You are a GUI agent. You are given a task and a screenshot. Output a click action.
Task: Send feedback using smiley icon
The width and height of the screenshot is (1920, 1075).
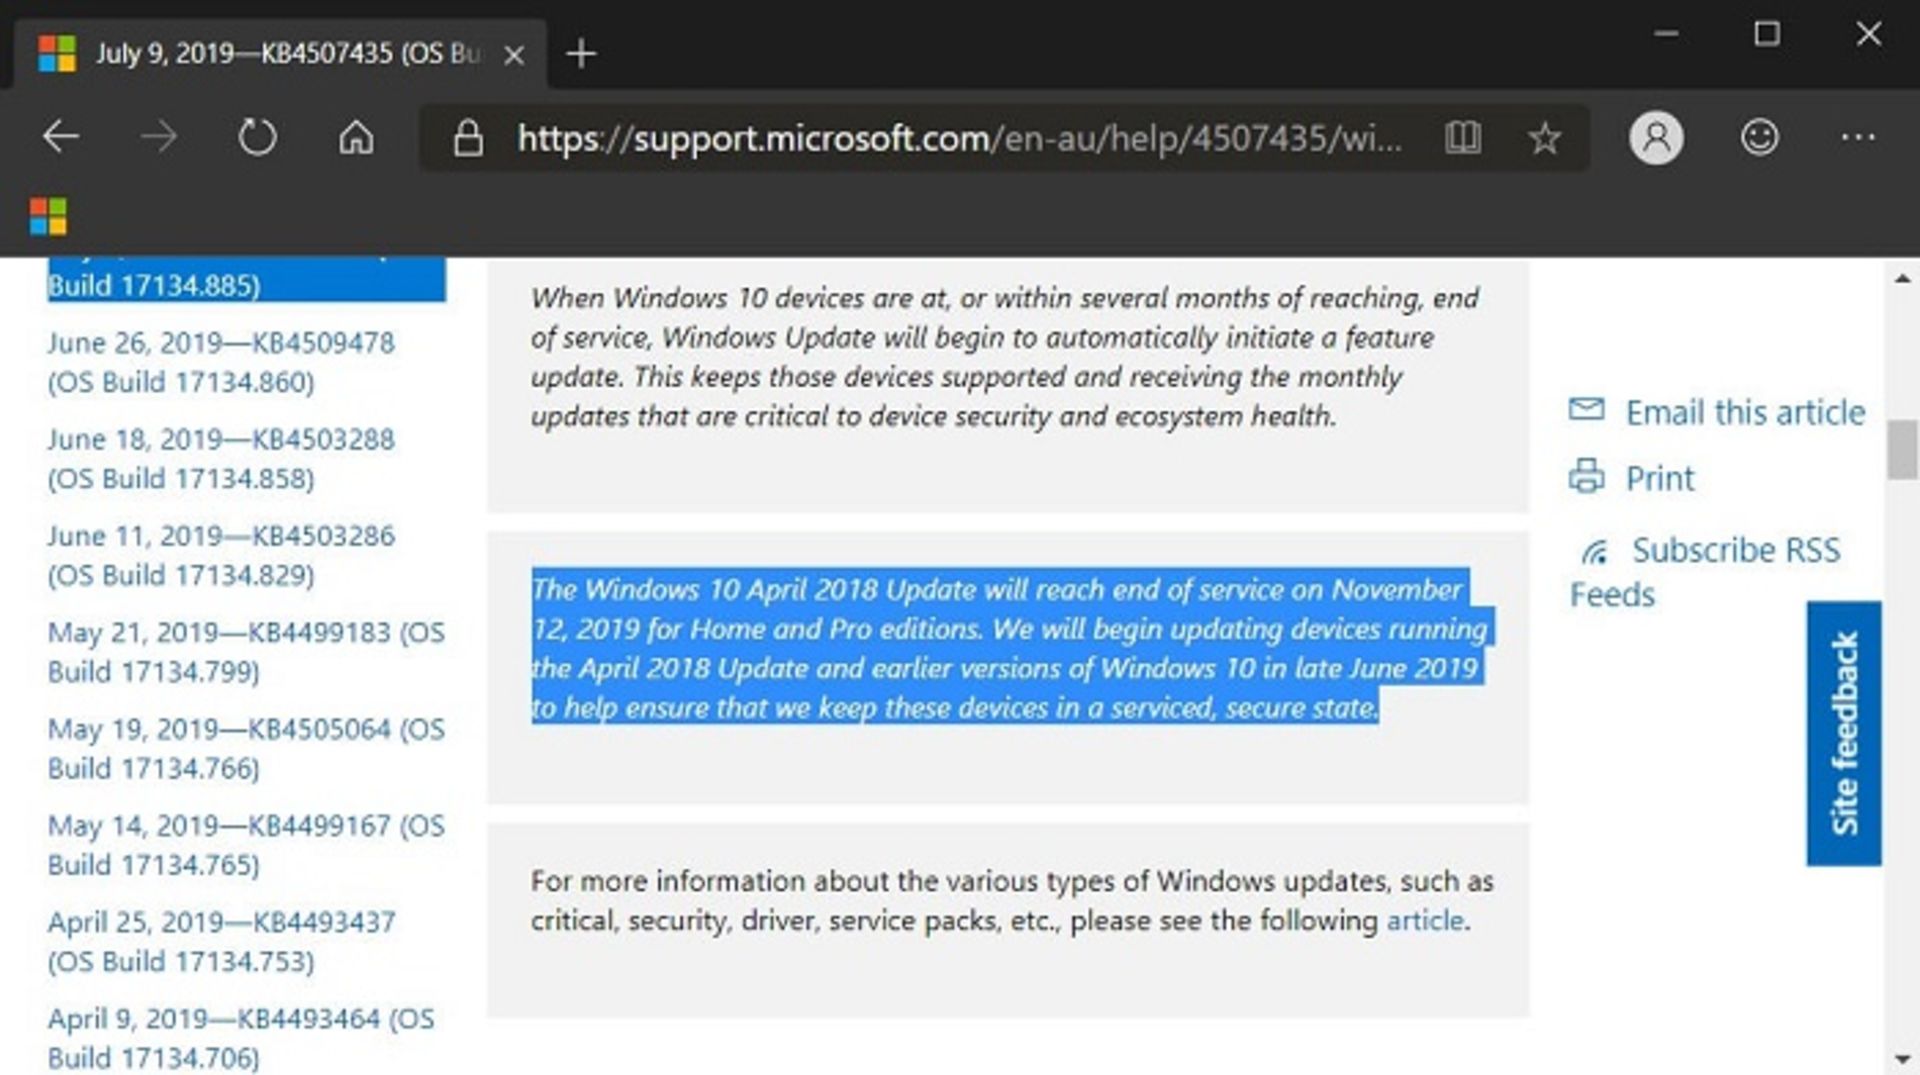pyautogui.click(x=1759, y=137)
